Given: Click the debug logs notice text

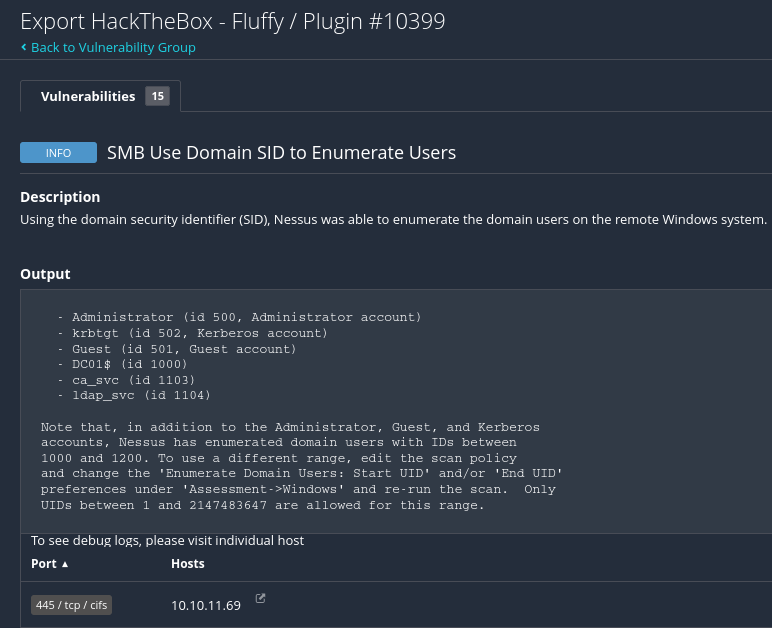Looking at the screenshot, I should coord(167,540).
